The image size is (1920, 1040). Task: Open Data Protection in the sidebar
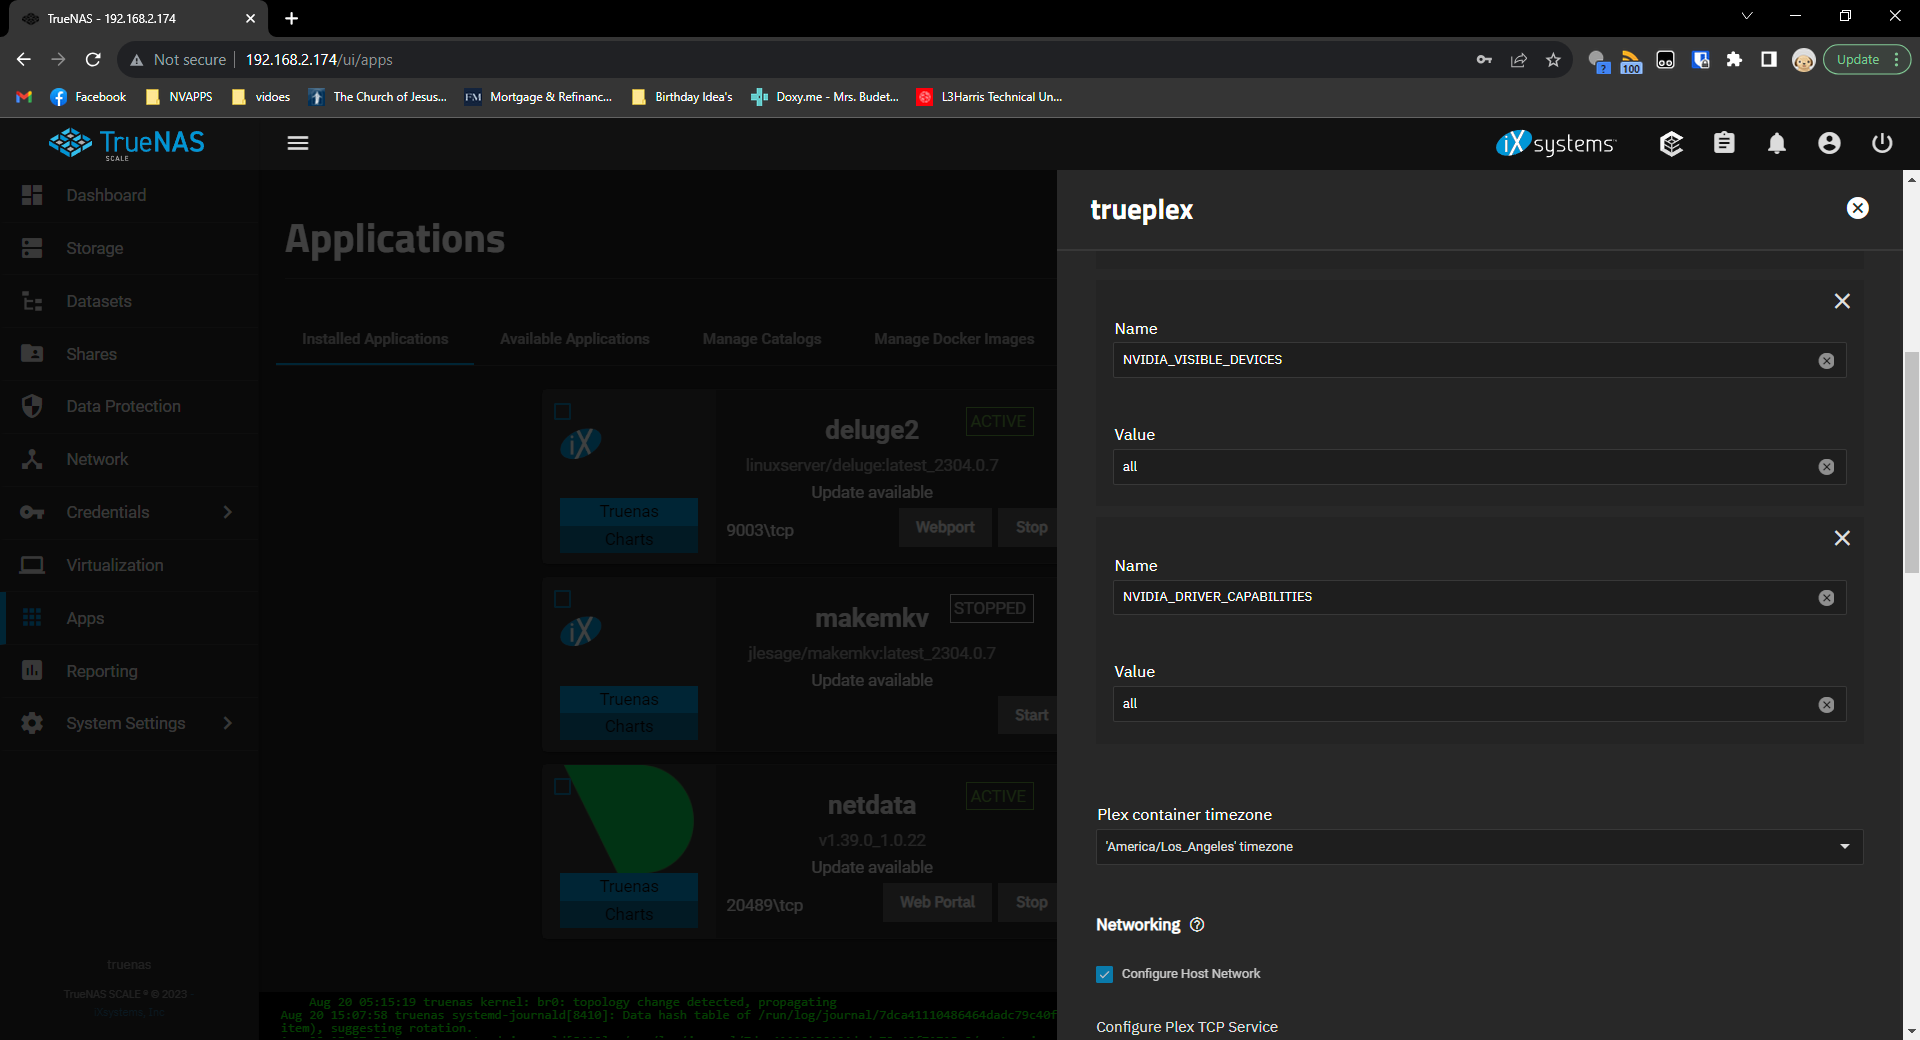coord(129,406)
